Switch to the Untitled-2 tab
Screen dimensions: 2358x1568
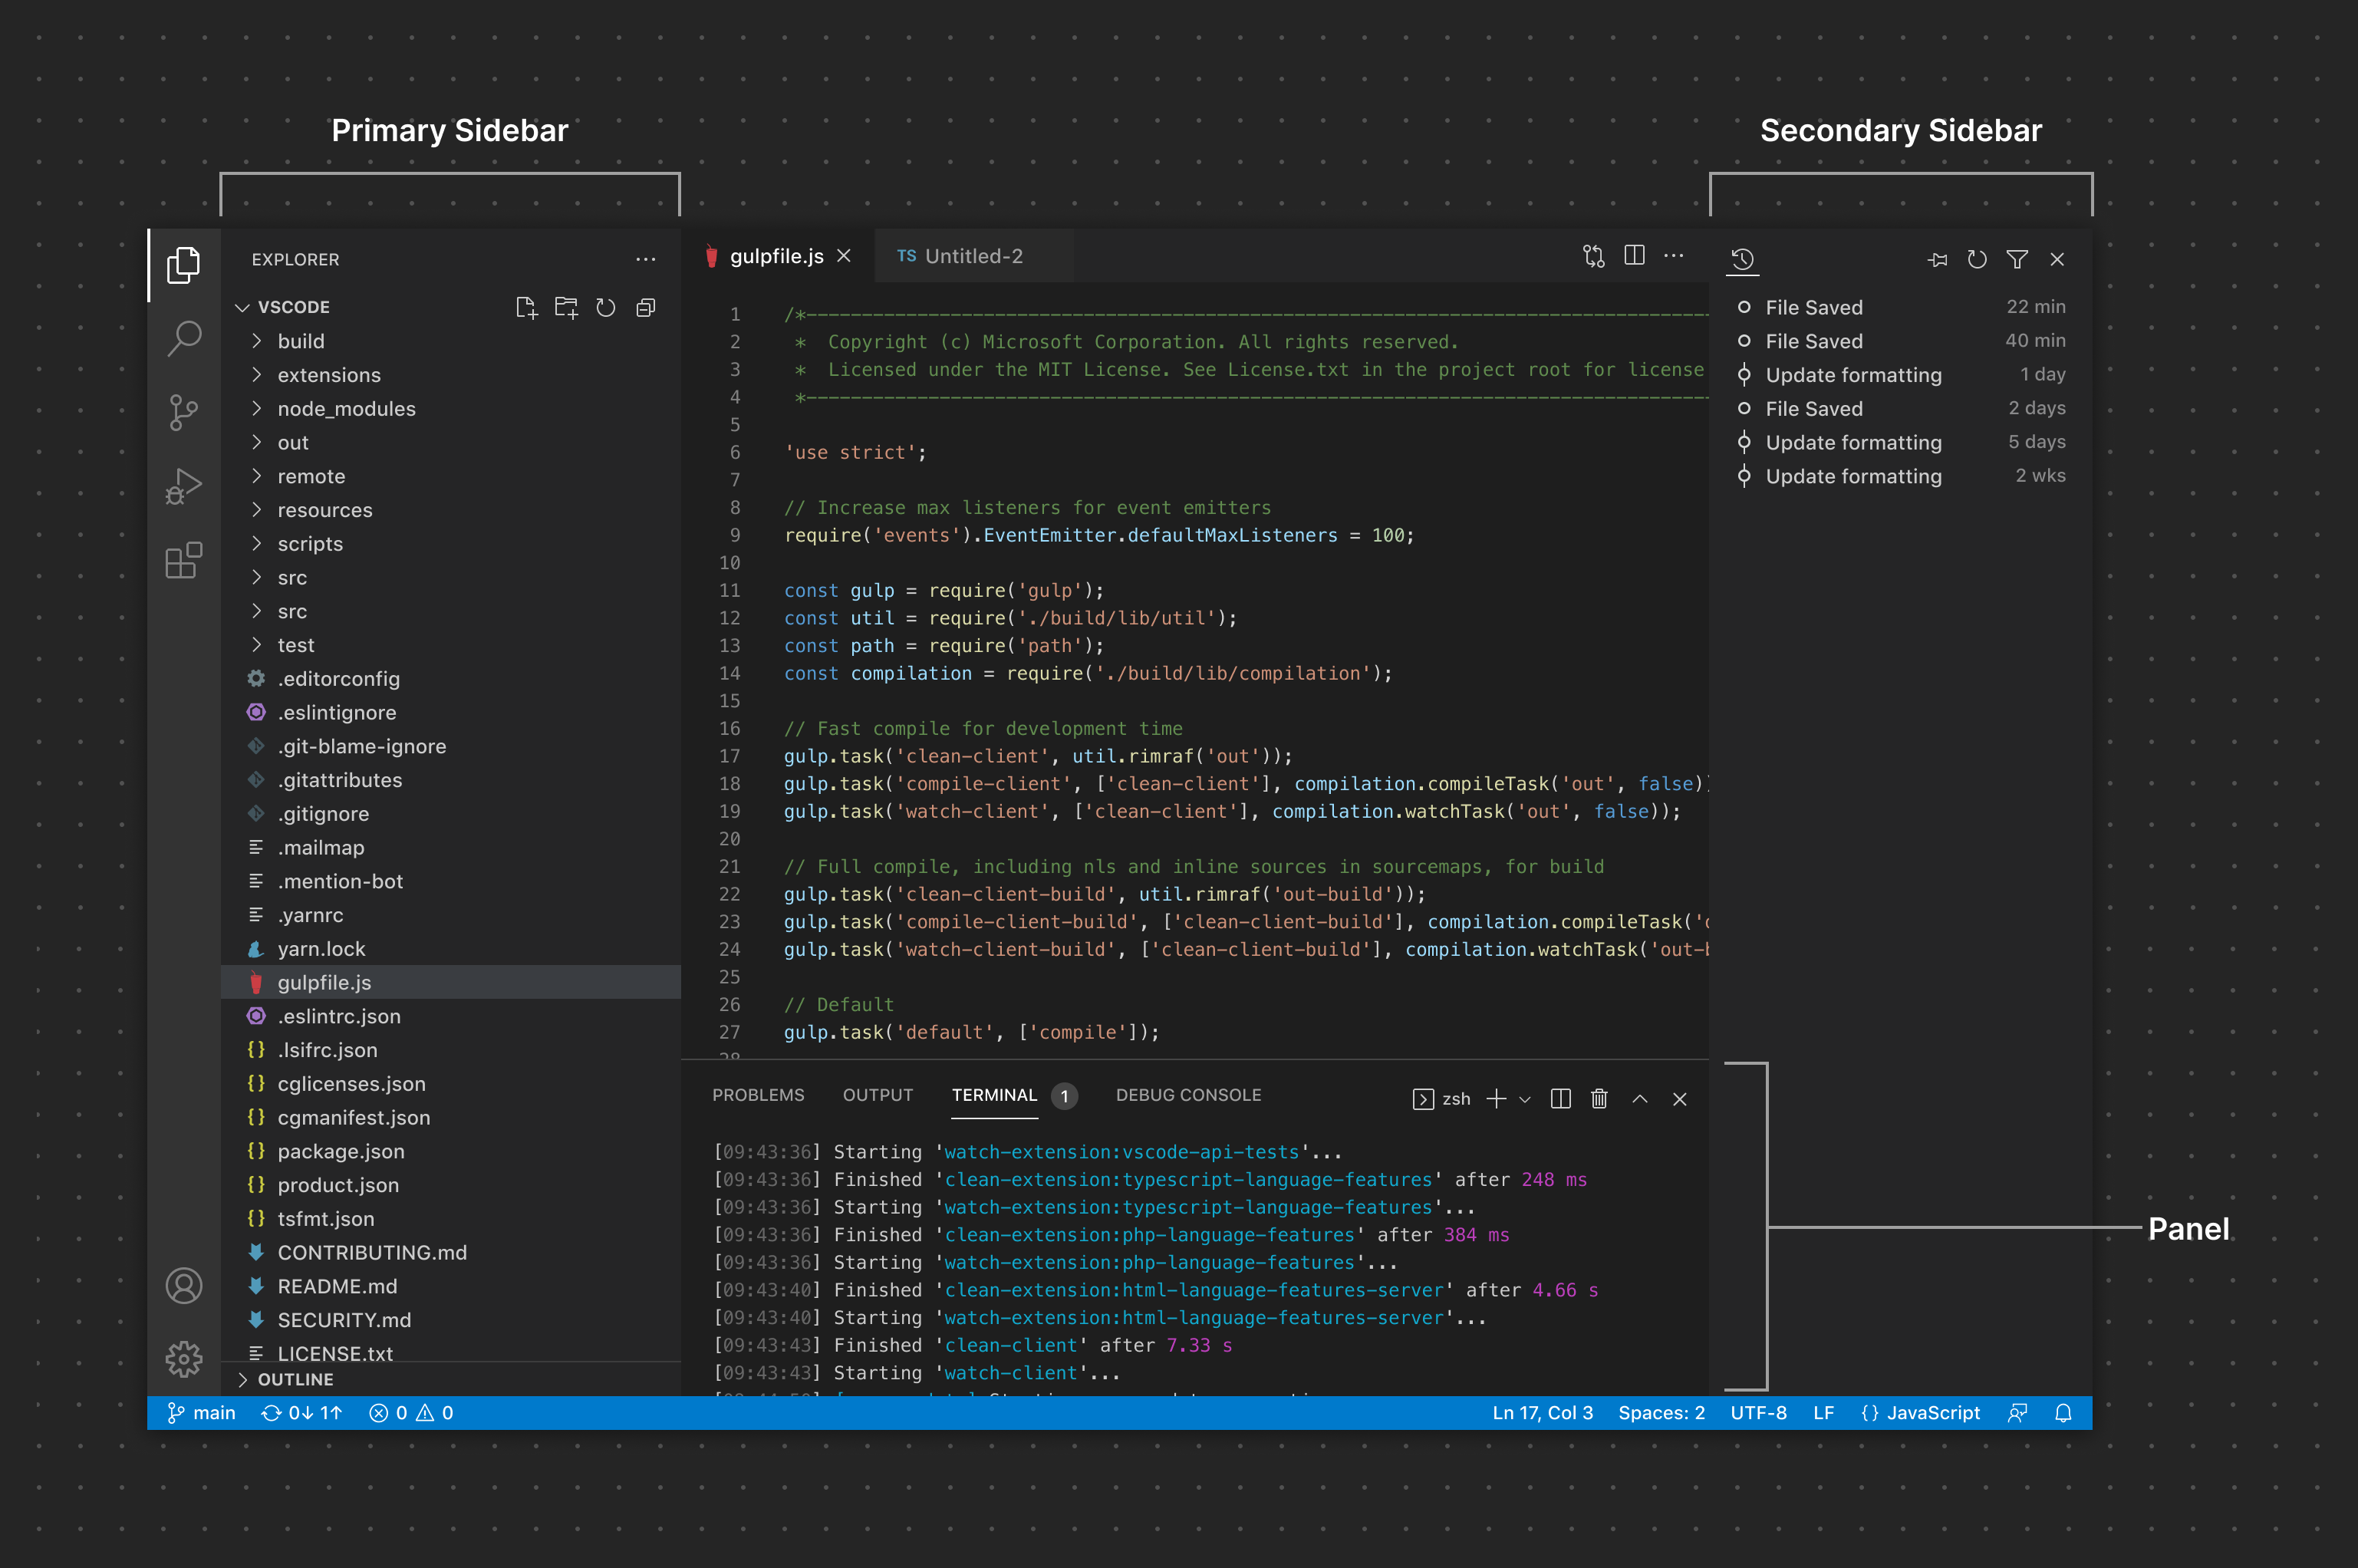[x=973, y=256]
